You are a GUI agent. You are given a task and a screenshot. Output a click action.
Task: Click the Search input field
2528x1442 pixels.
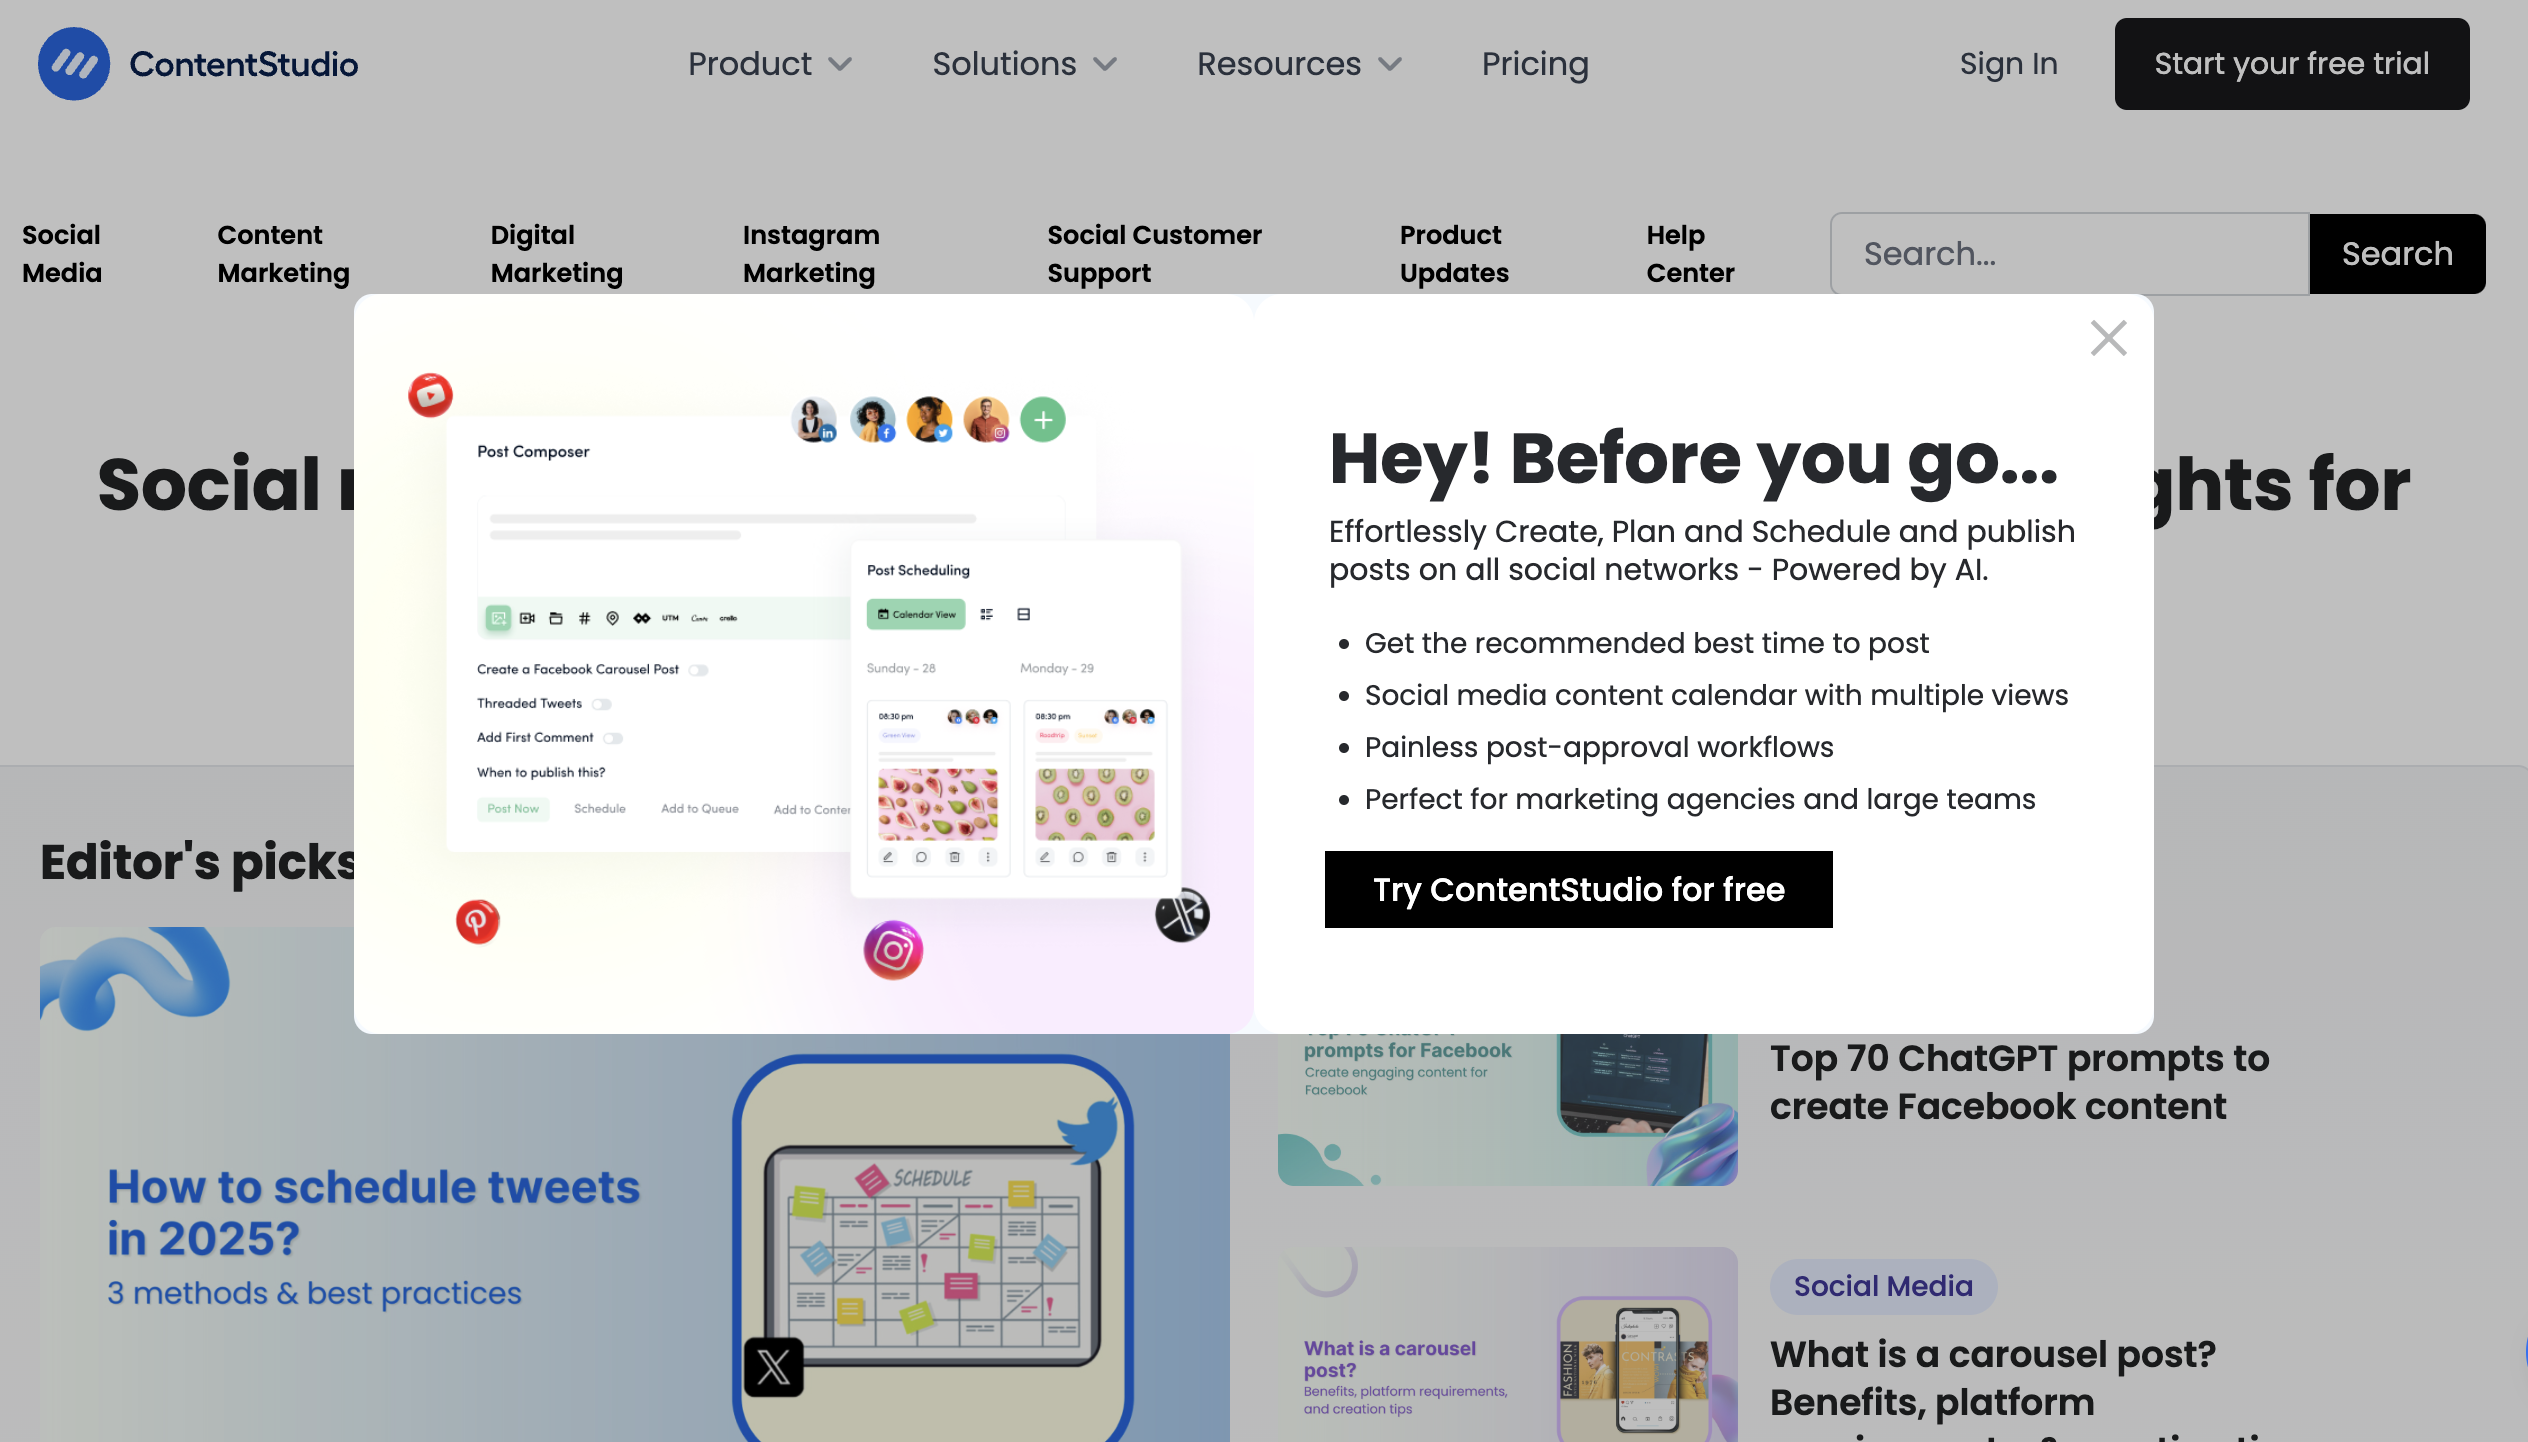tap(2070, 253)
